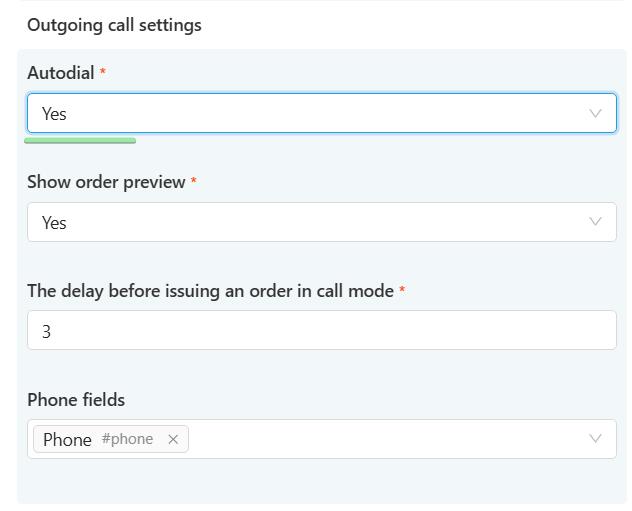
Task: Click the green bar under Autodial
Action: point(80,141)
